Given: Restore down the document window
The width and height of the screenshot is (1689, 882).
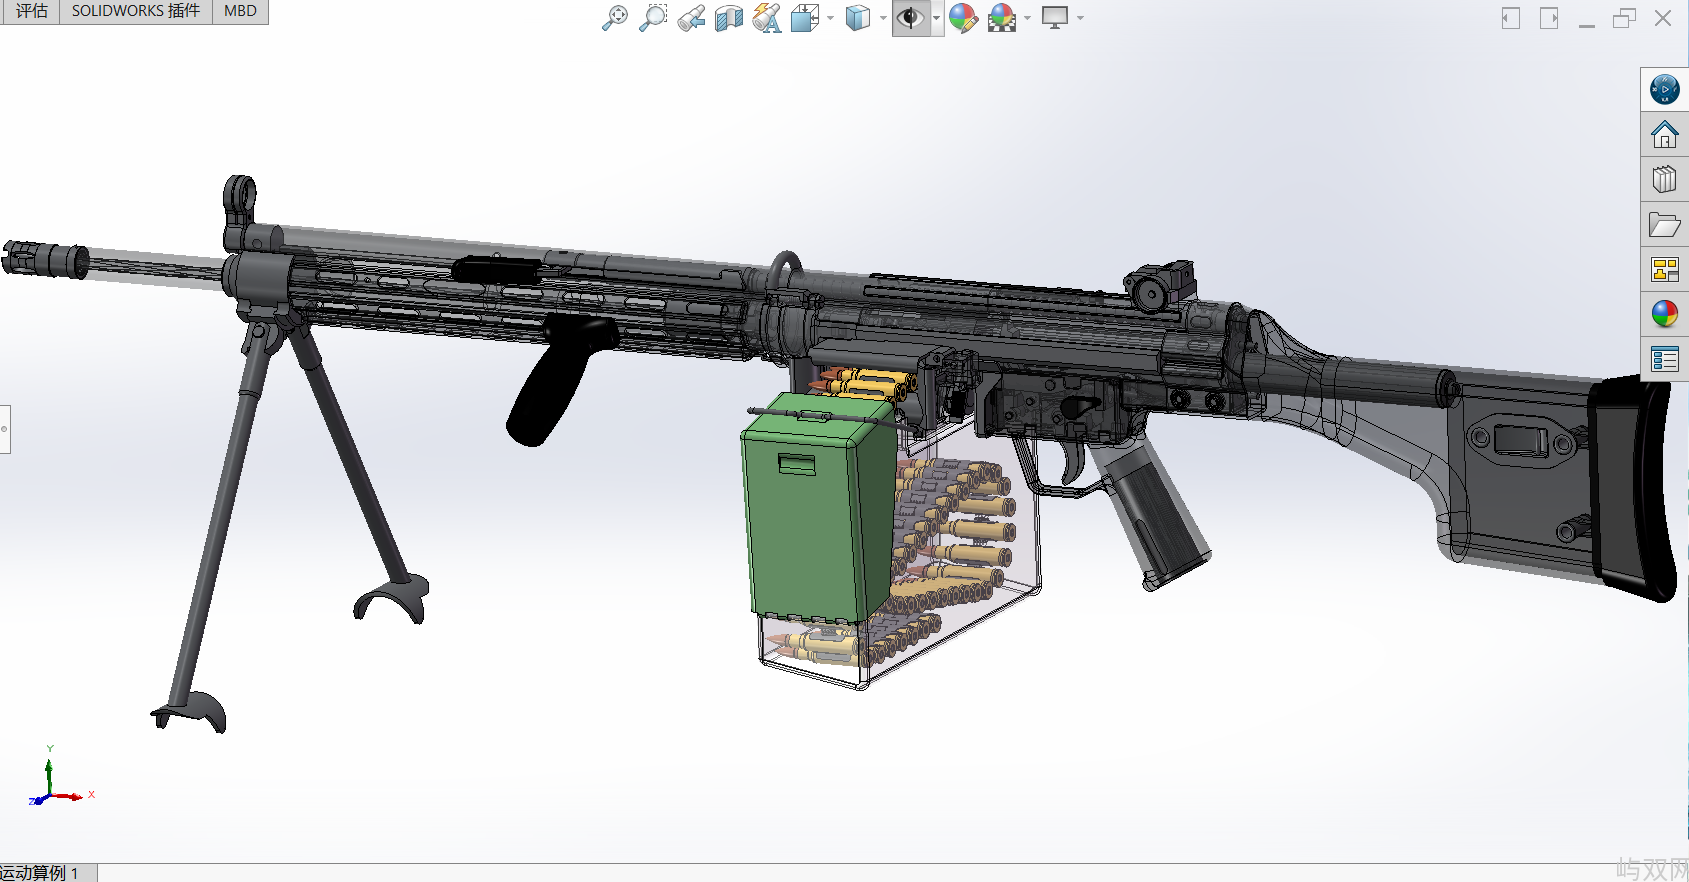Looking at the screenshot, I should coord(1625,18).
